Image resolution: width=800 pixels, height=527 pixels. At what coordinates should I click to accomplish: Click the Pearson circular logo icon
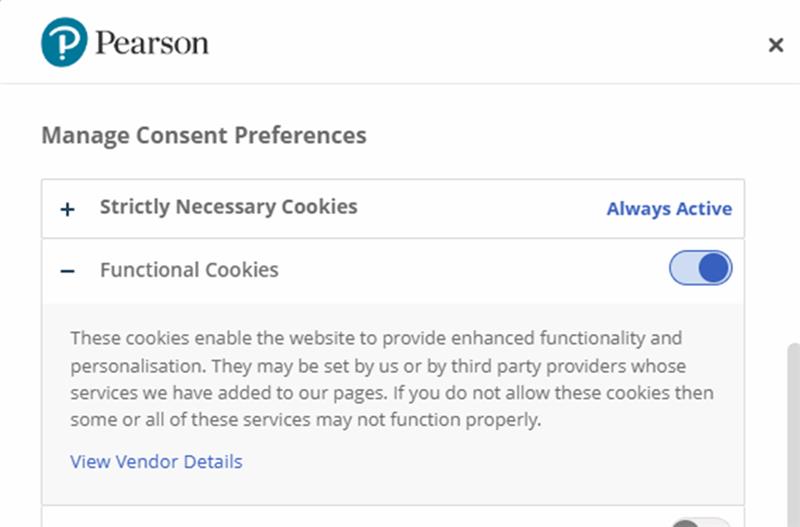click(64, 43)
